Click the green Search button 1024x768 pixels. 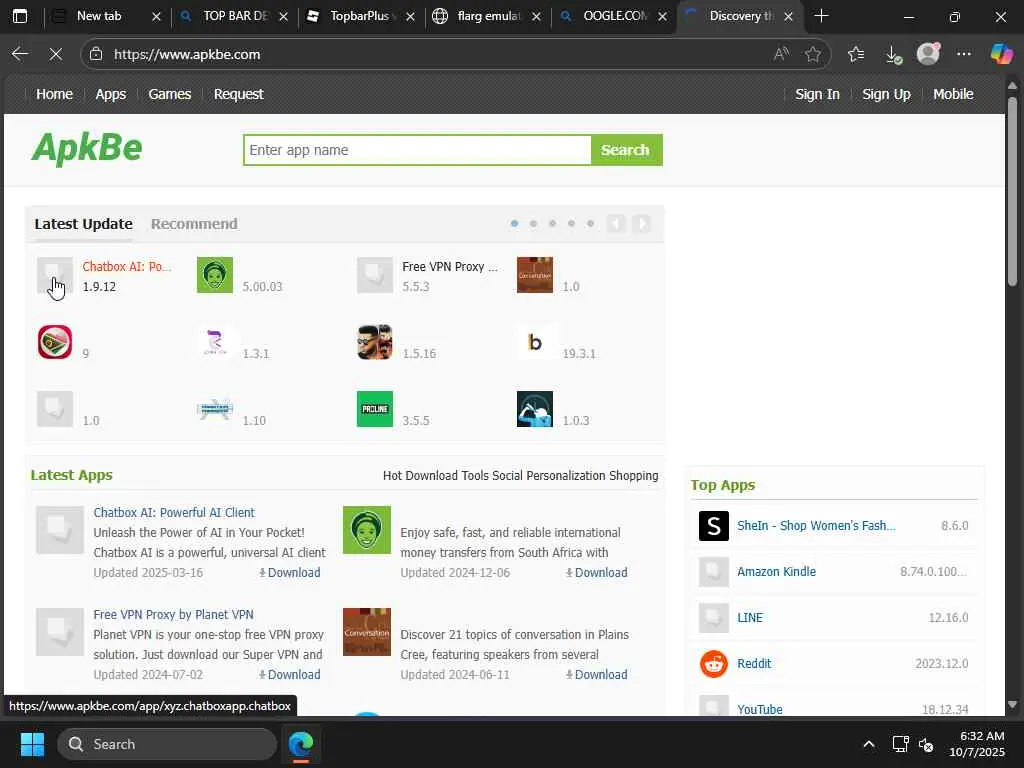click(x=626, y=150)
